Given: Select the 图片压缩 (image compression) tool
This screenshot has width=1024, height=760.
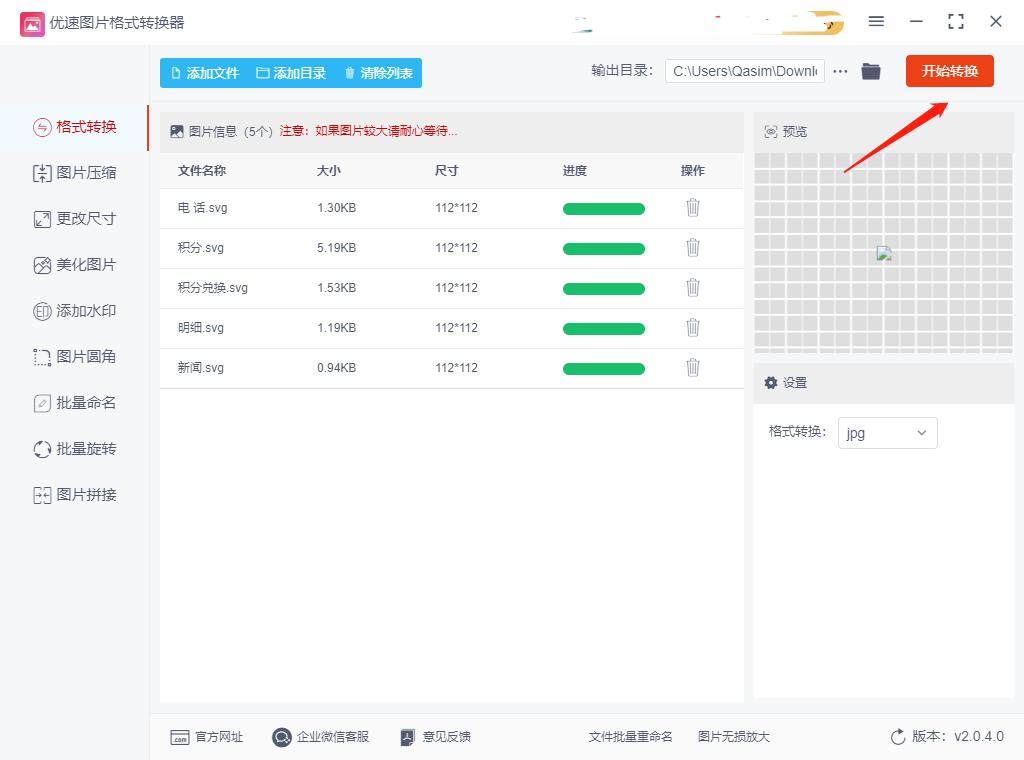Looking at the screenshot, I should tap(75, 173).
